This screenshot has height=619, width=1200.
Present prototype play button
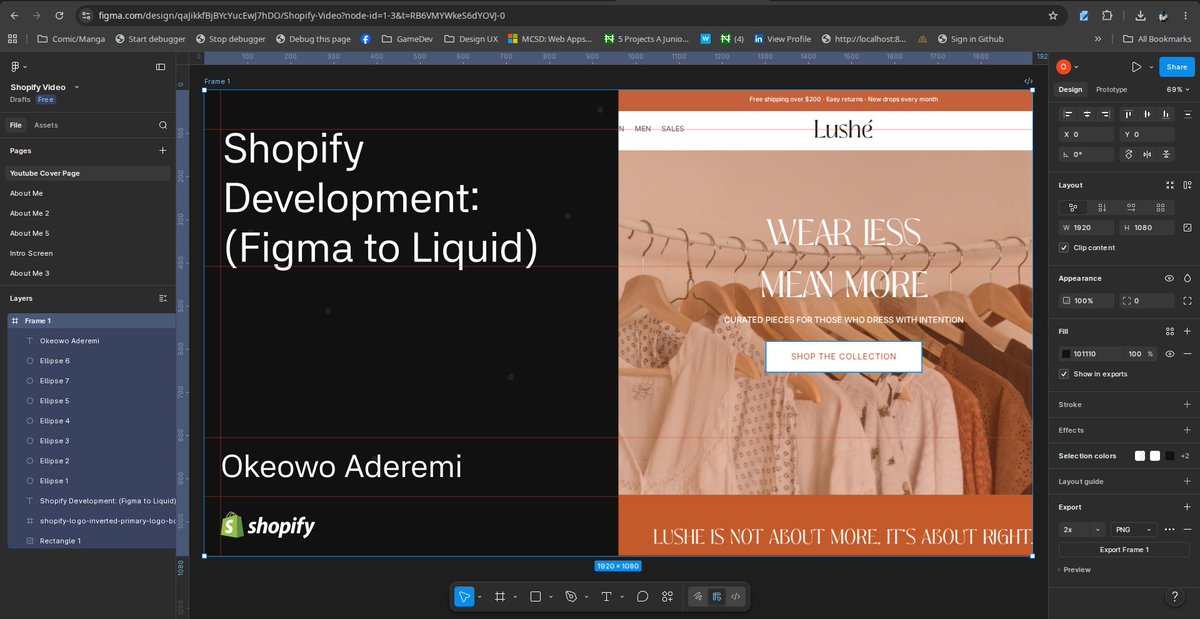coord(1136,67)
